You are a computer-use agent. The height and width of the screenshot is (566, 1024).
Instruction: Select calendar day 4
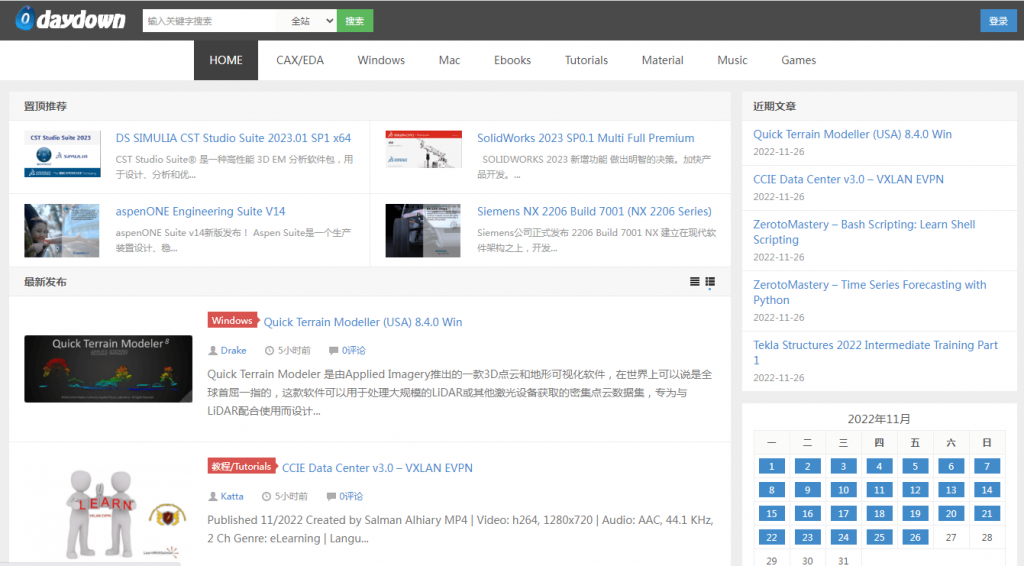click(x=879, y=466)
